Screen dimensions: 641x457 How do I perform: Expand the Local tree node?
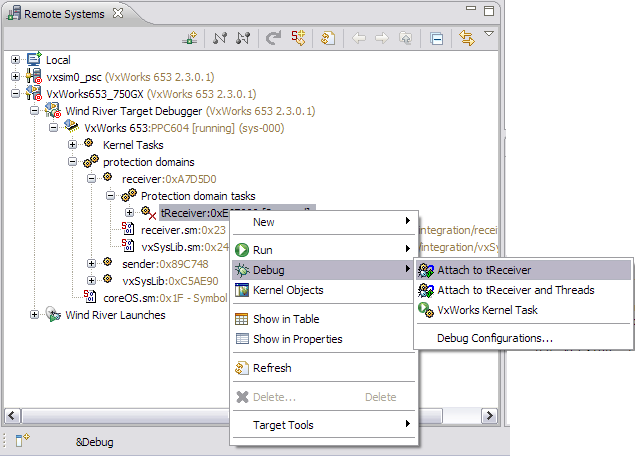coord(15,60)
